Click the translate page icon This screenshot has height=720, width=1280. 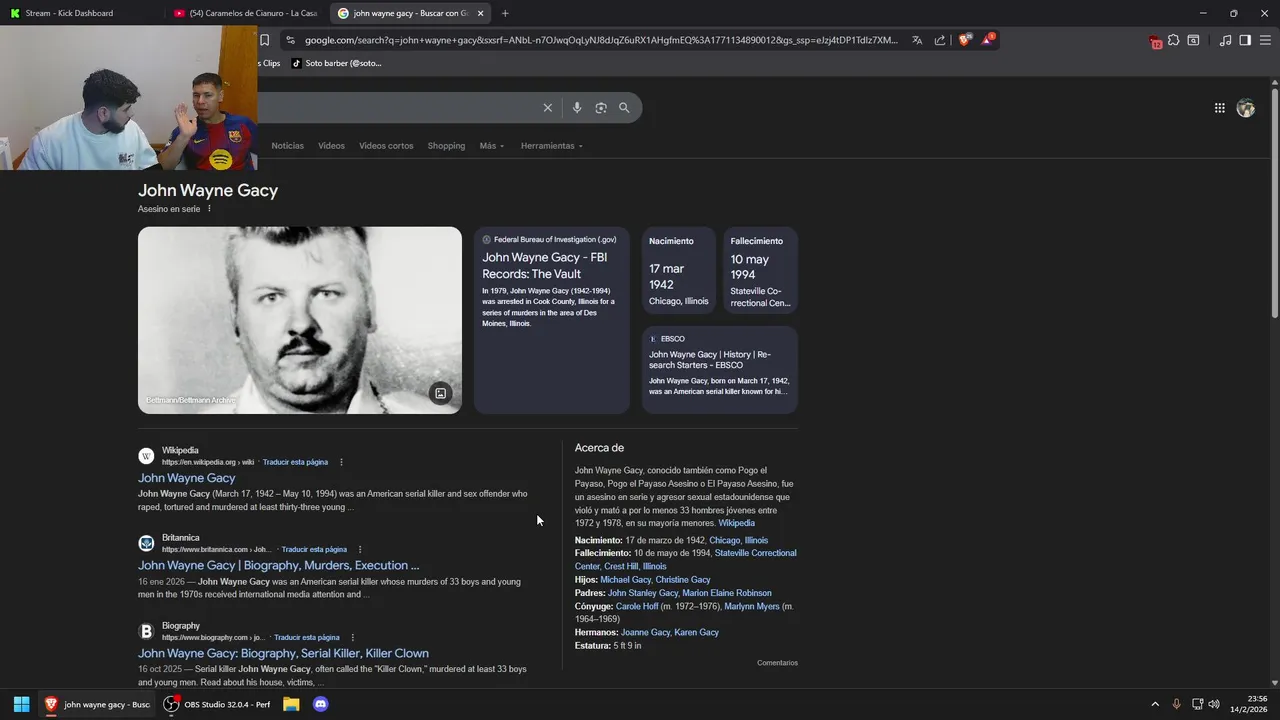click(917, 40)
